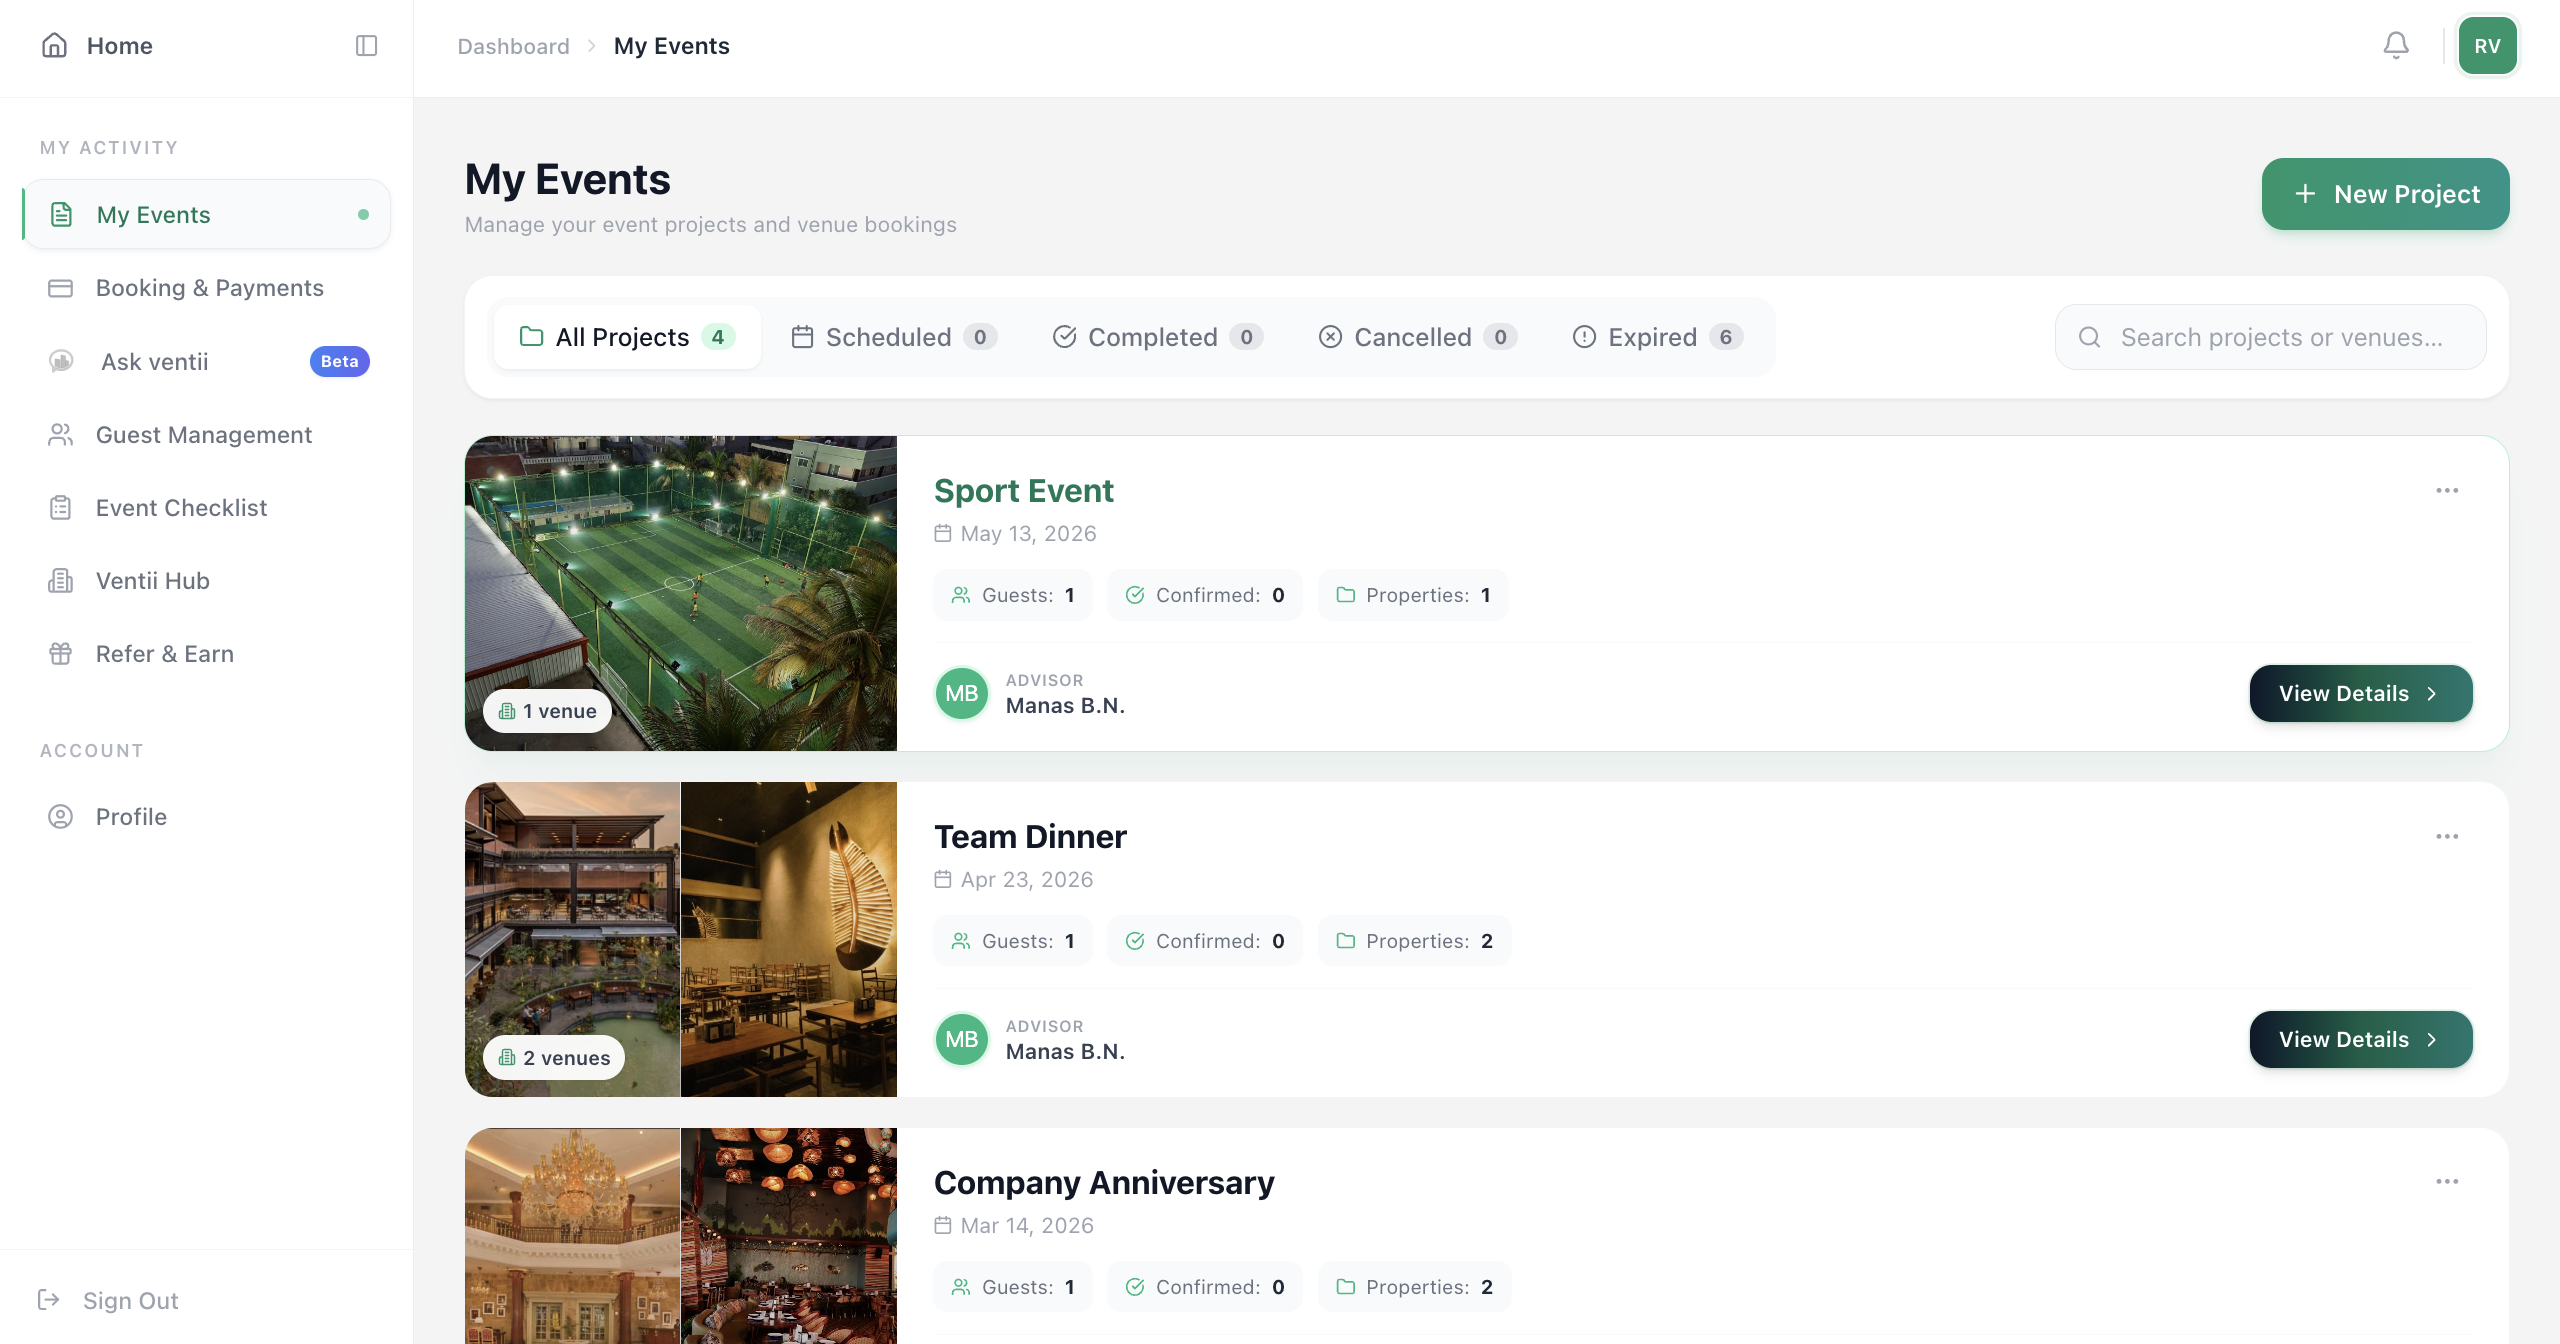
Task: Click Sport Event Guests: 1 chip
Action: coord(1013,595)
